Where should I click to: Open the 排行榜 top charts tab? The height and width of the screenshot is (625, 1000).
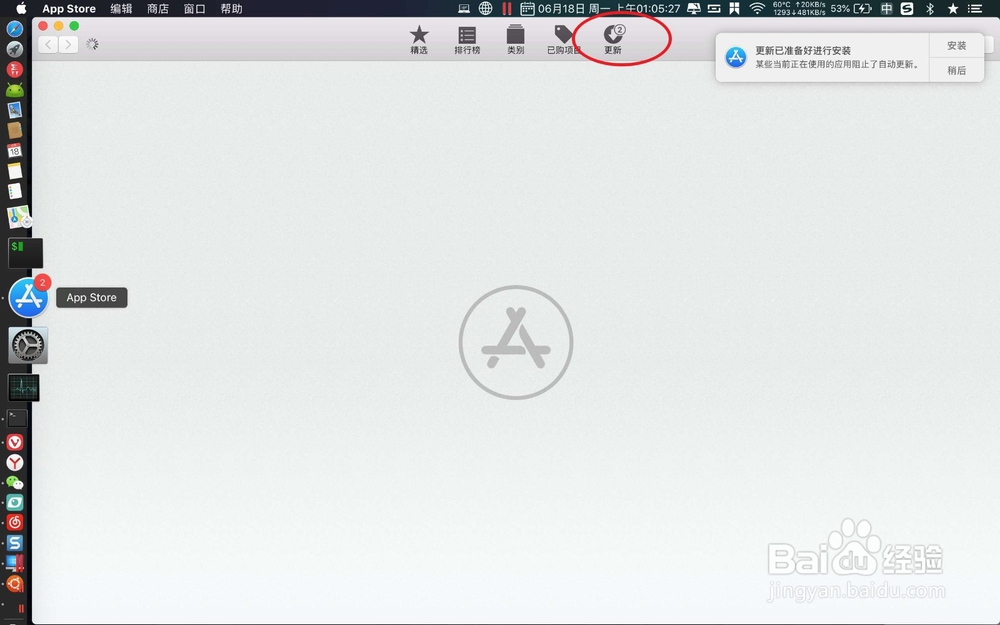tap(467, 40)
